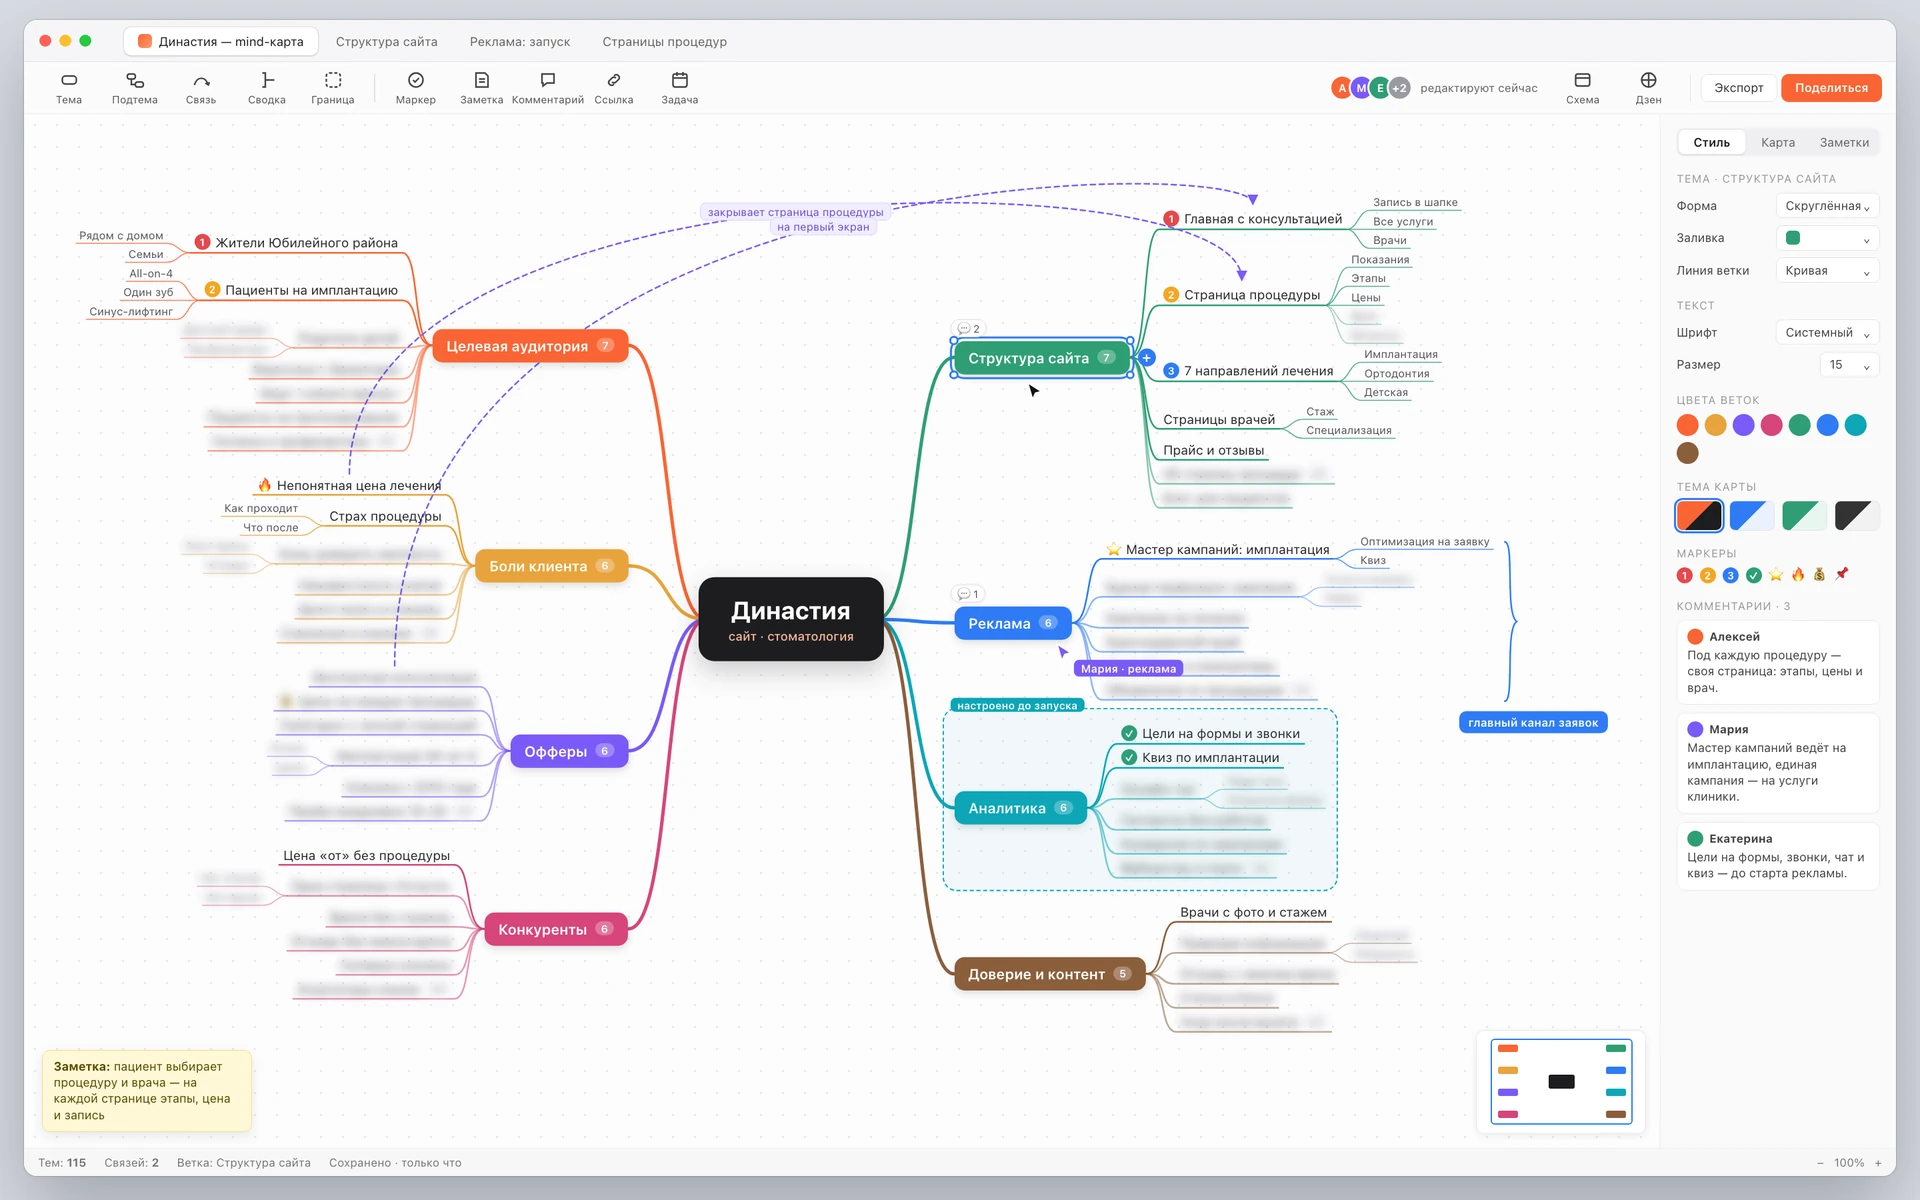Open the Шрифт font dropdown

point(1827,332)
